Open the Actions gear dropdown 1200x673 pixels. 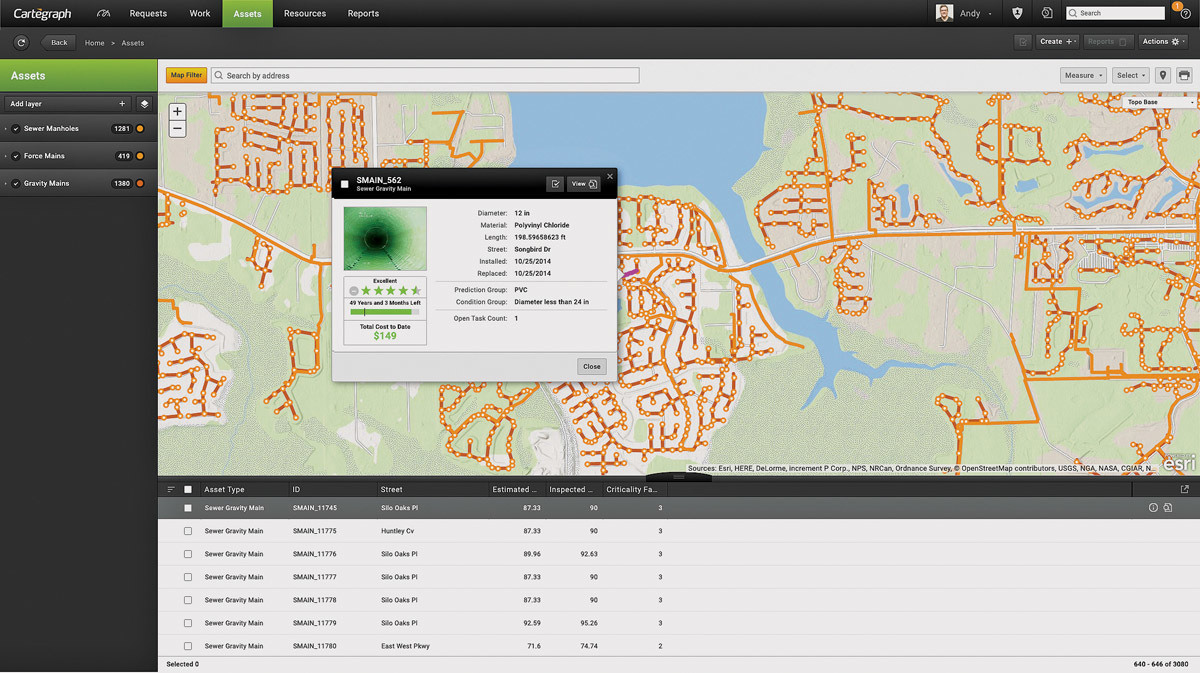[1160, 42]
